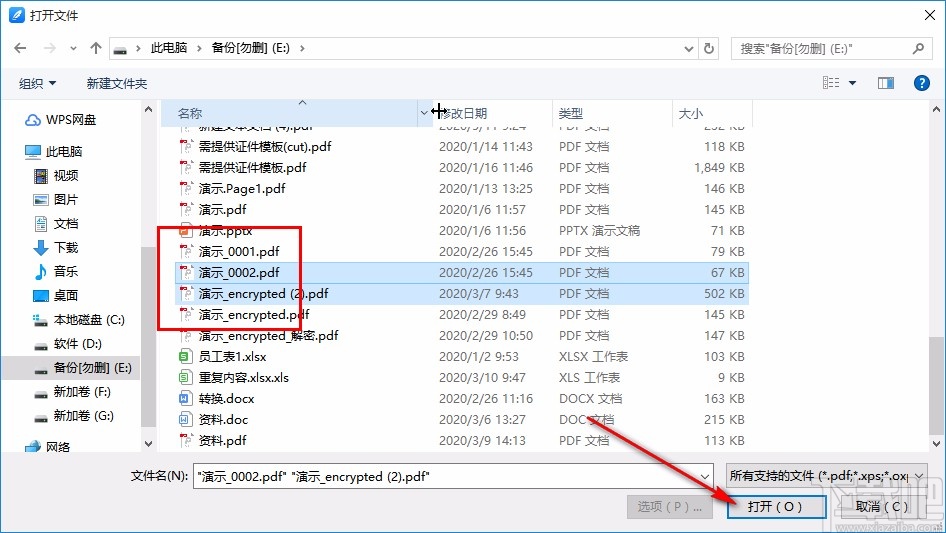
Task: Select file 资料.pdf
Action: [222, 441]
